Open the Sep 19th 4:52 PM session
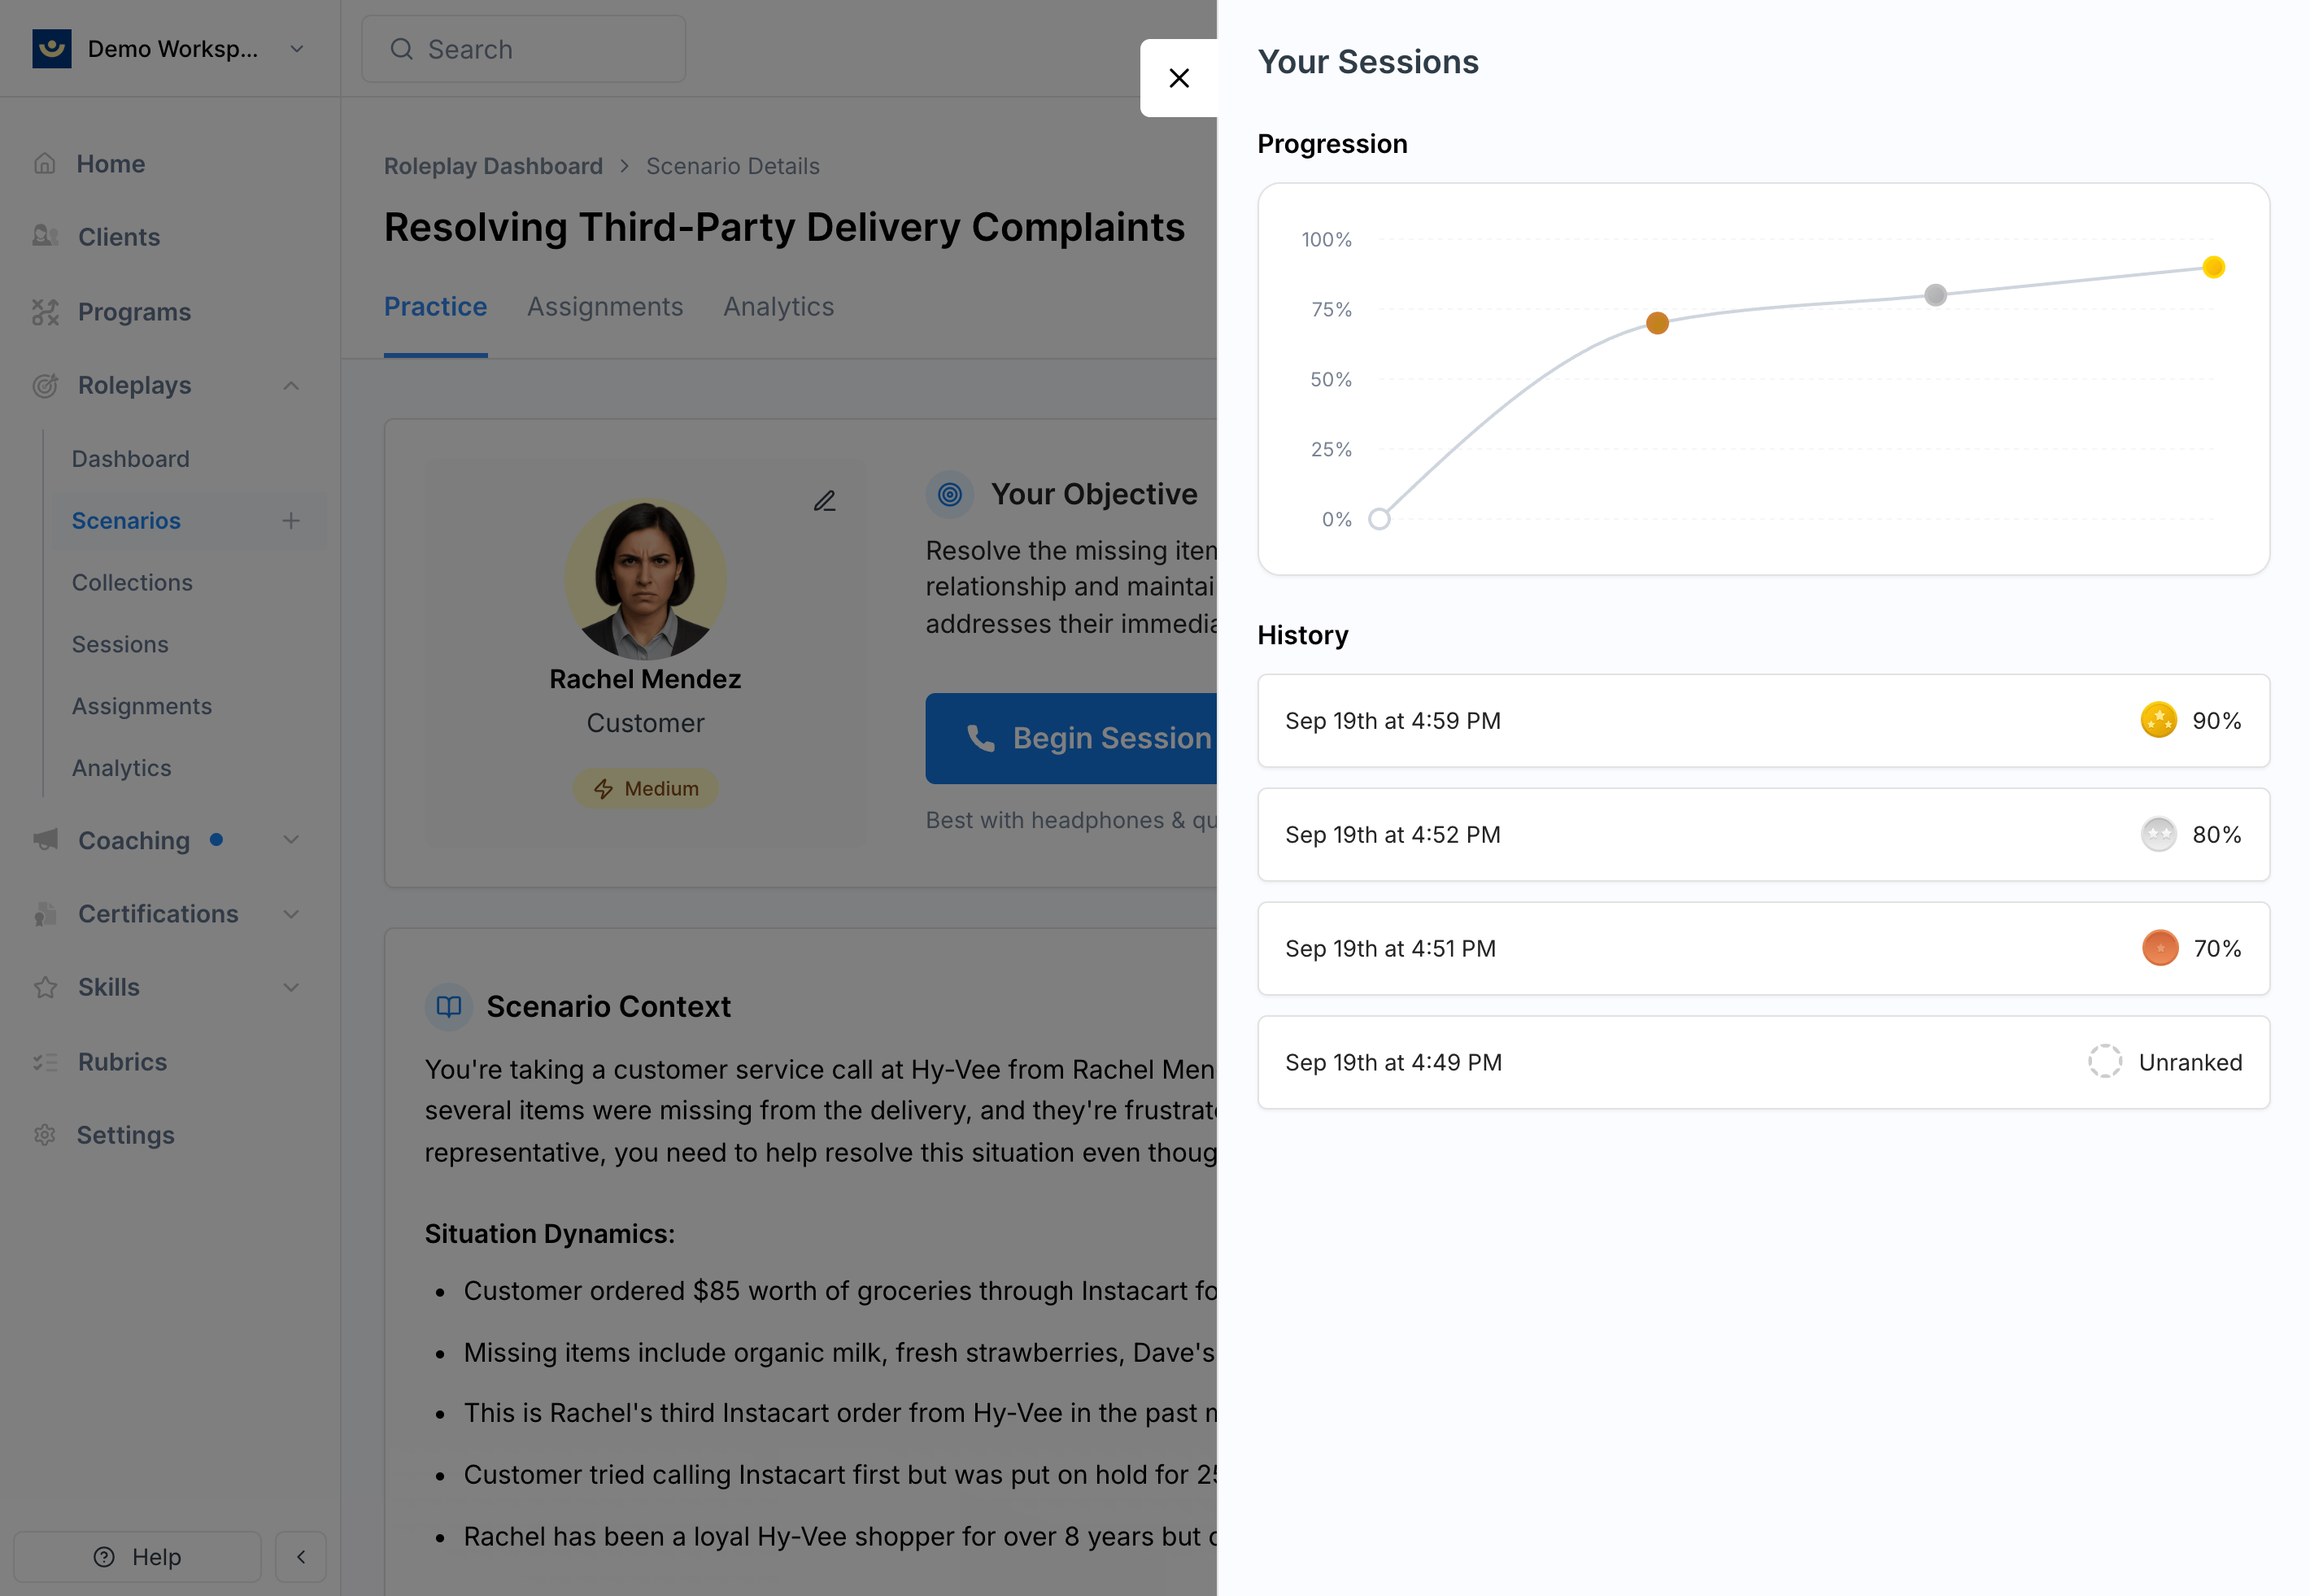This screenshot has height=1596, width=2310. [x=1764, y=835]
